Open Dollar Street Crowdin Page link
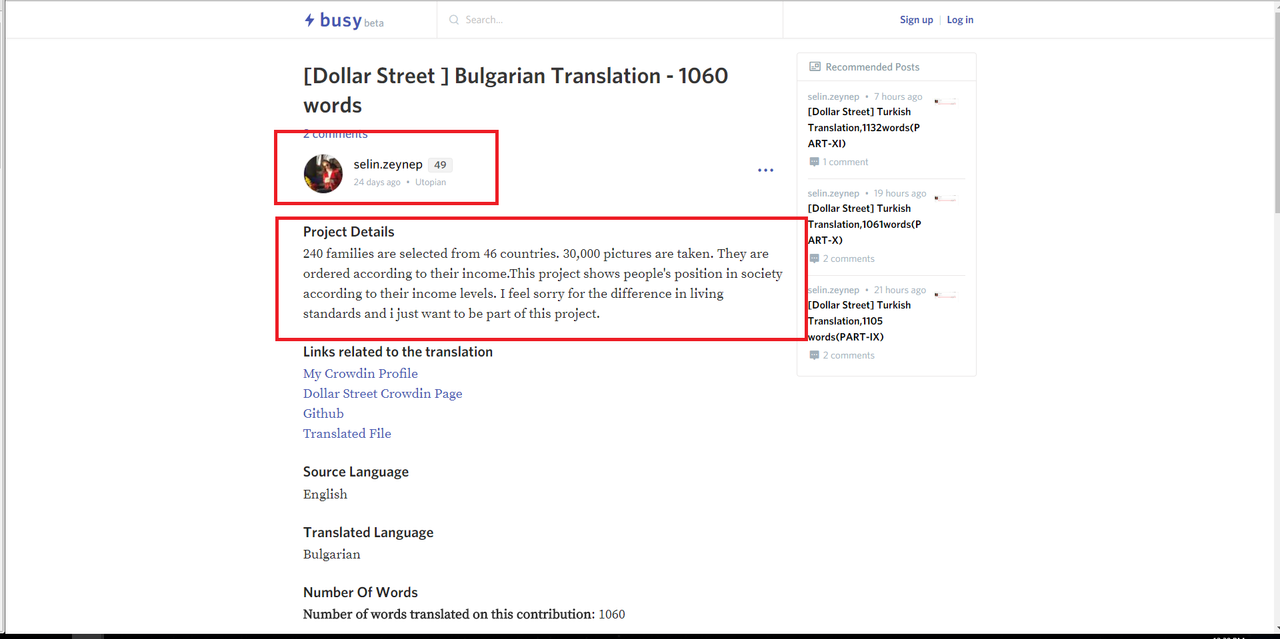This screenshot has width=1280, height=639. tap(382, 394)
